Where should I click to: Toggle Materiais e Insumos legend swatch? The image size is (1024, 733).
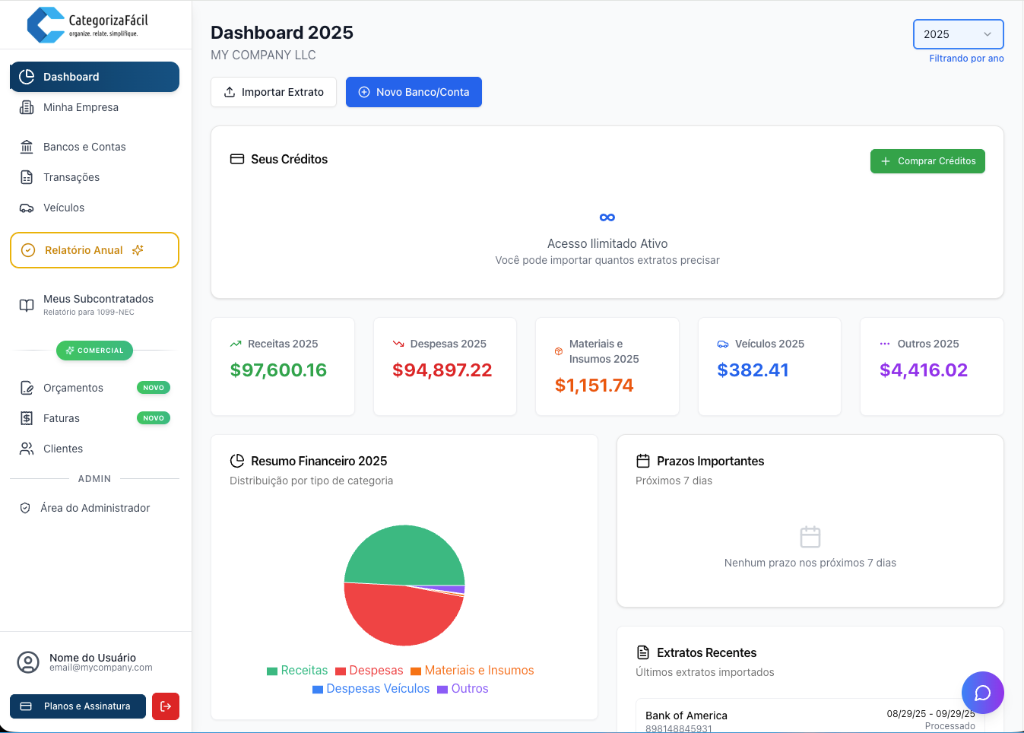tap(416, 671)
